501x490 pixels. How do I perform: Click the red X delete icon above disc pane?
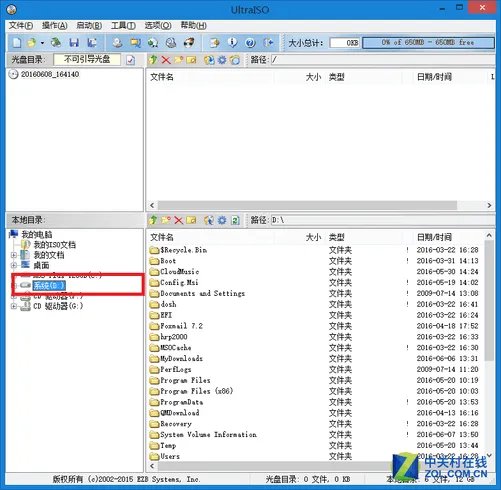[166, 60]
